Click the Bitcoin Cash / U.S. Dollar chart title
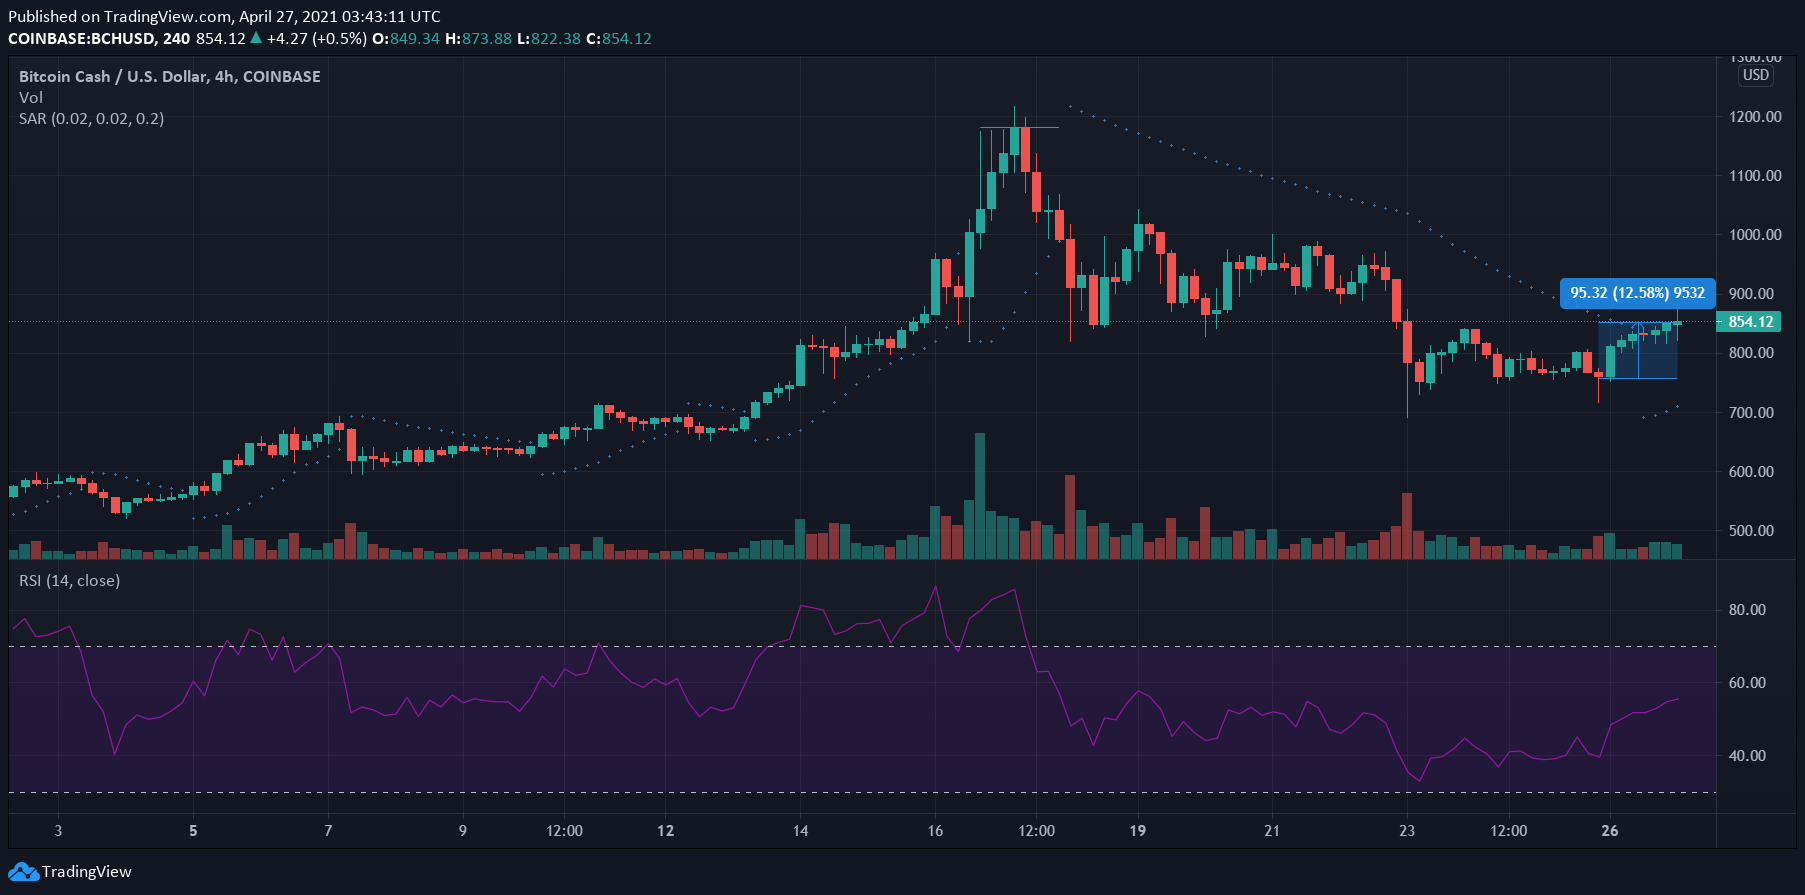 tap(170, 76)
